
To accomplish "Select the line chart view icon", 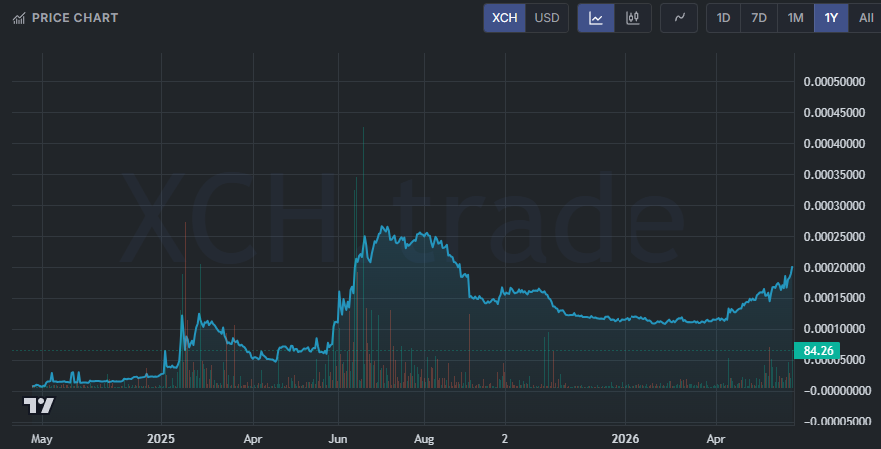I will [596, 18].
